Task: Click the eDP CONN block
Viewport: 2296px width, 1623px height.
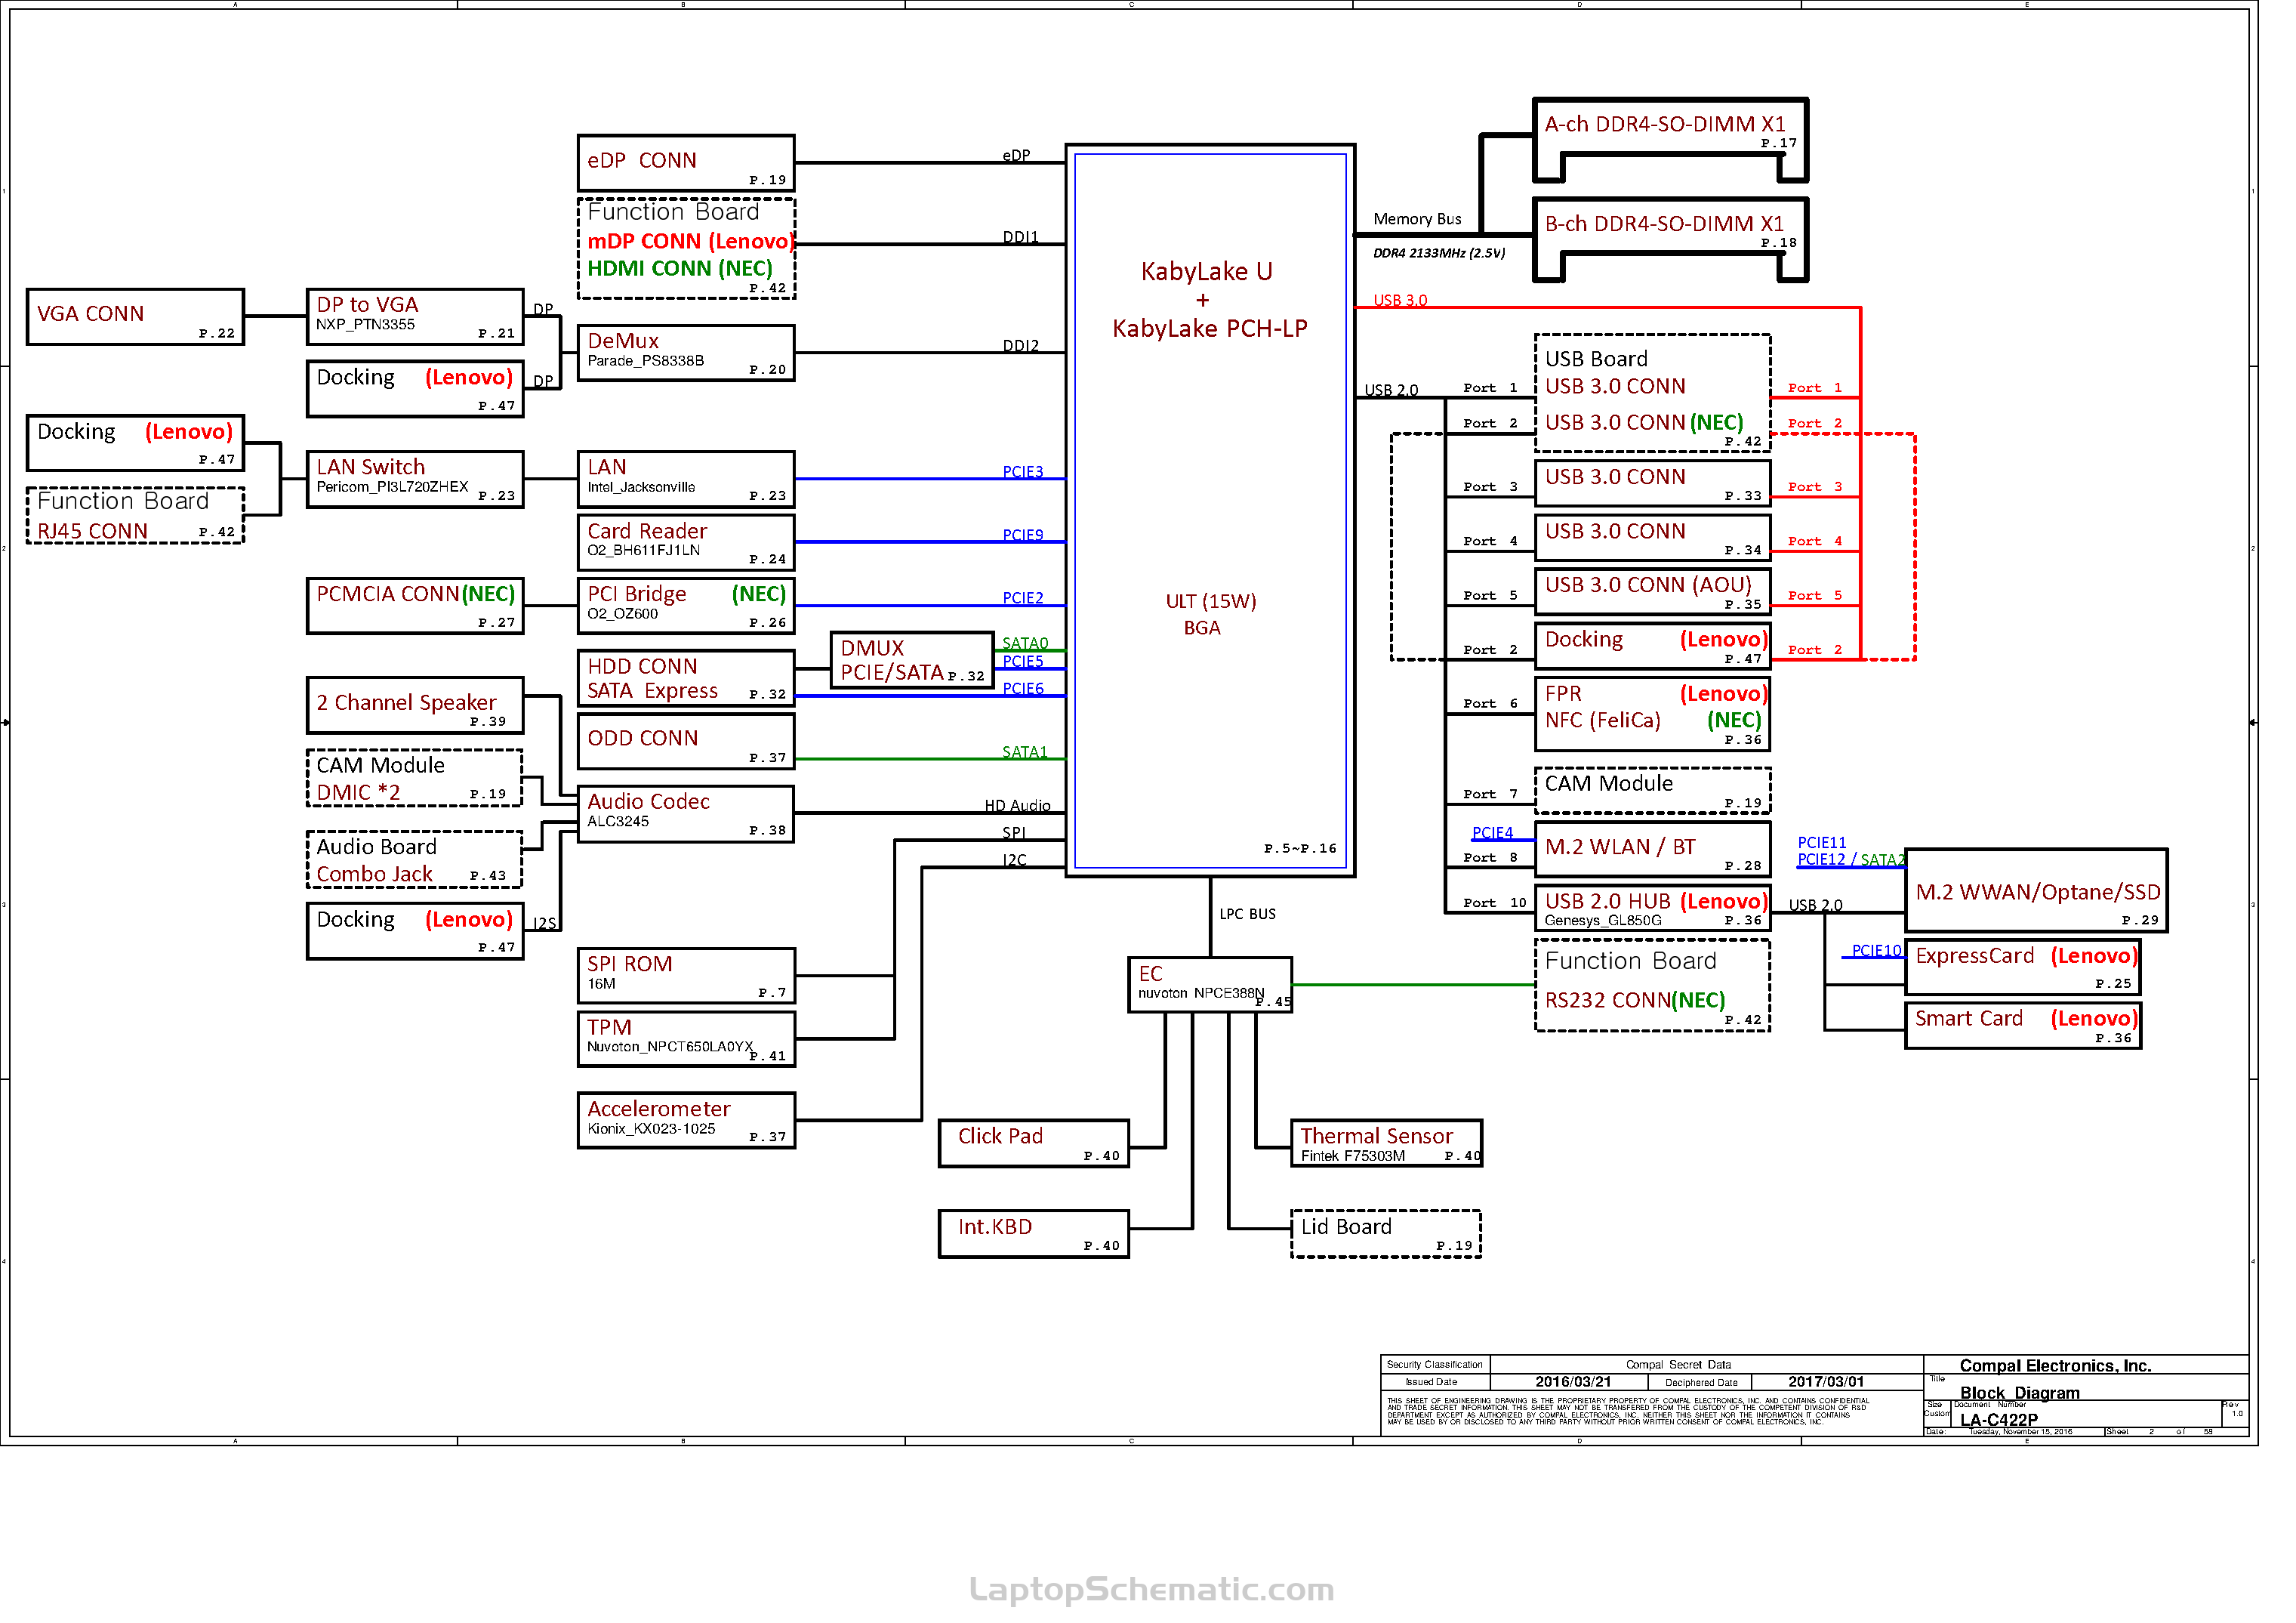Action: pyautogui.click(x=686, y=163)
